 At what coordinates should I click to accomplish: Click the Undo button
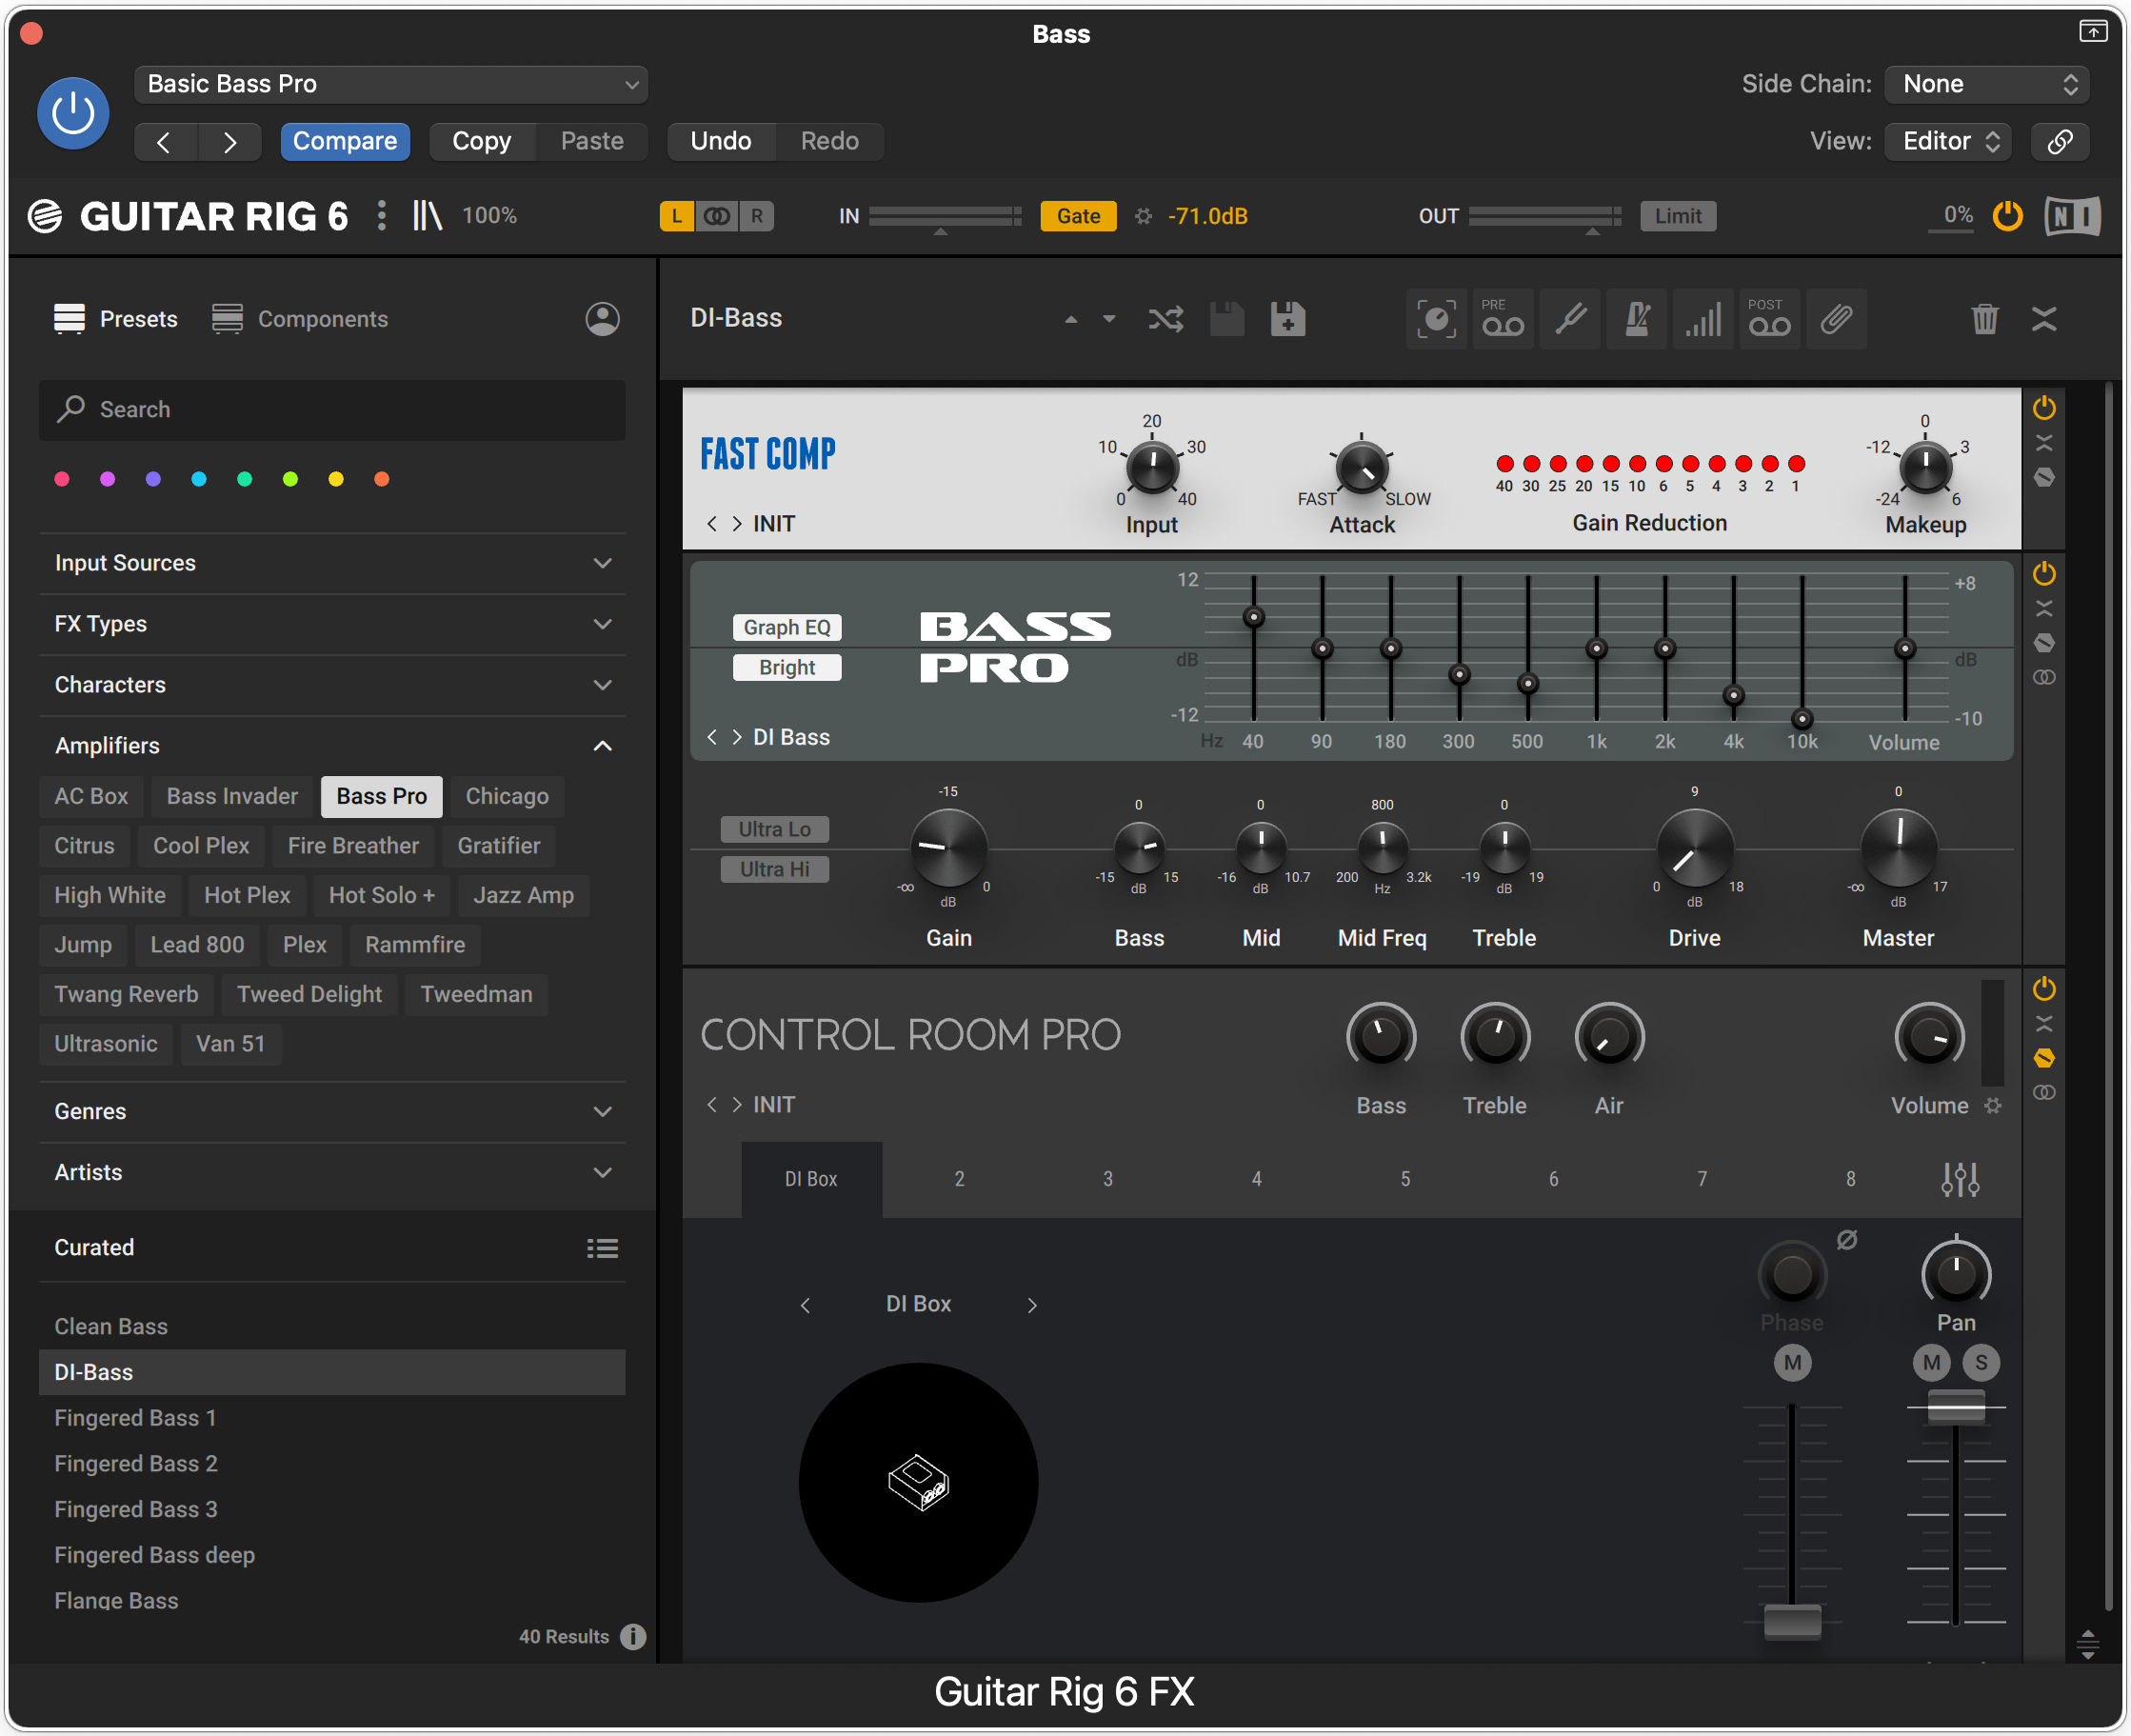coord(721,141)
